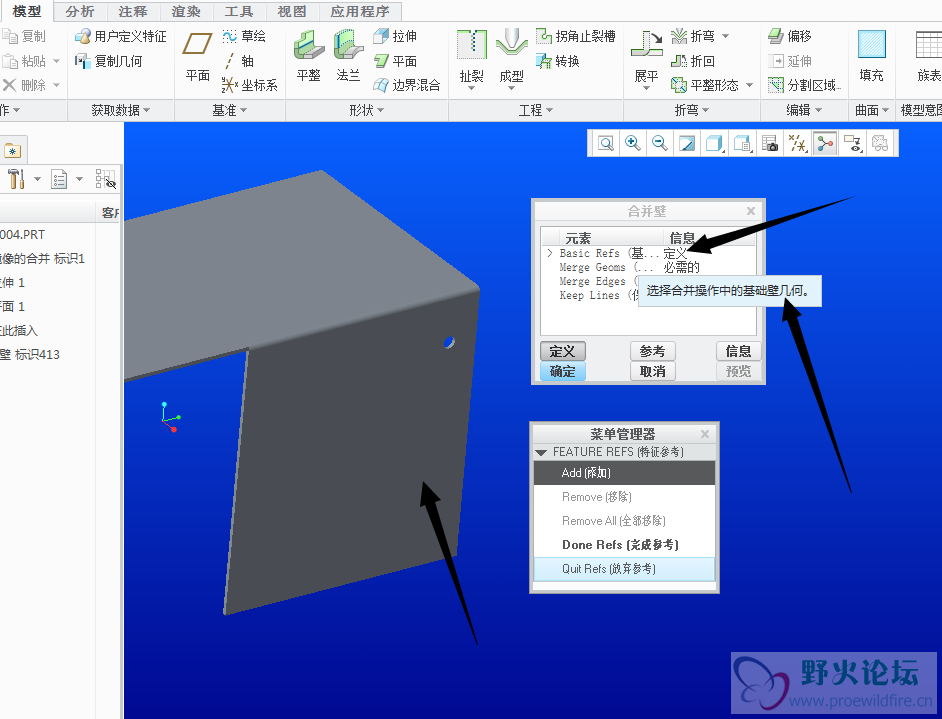
Task: Click the 偏移 offset tool
Action: coord(789,37)
